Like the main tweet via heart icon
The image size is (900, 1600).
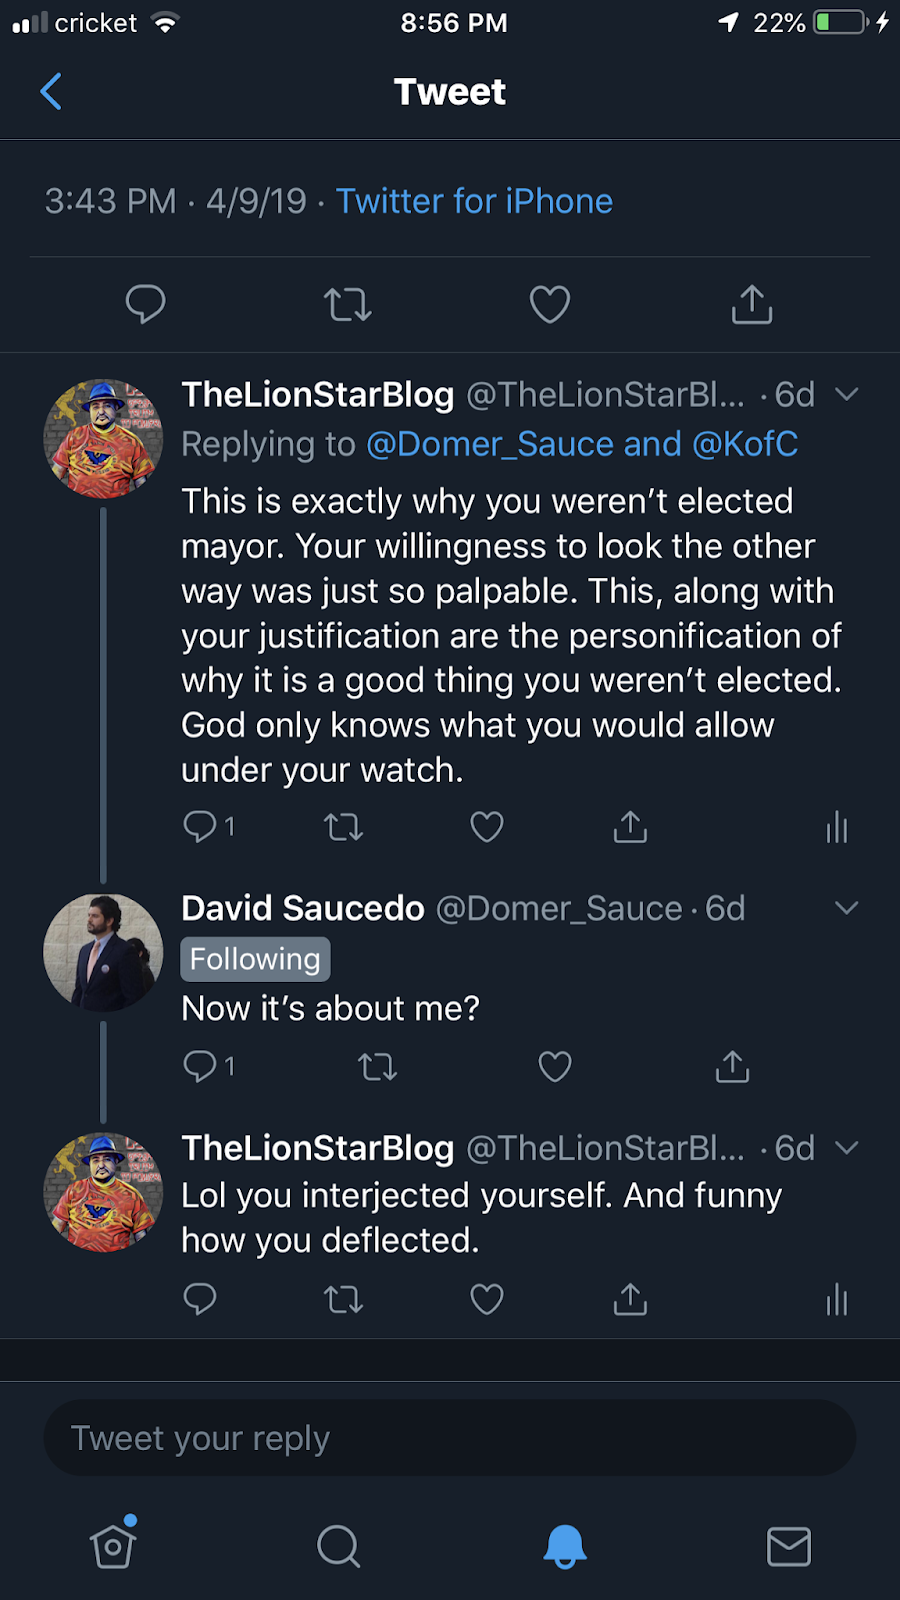point(549,304)
